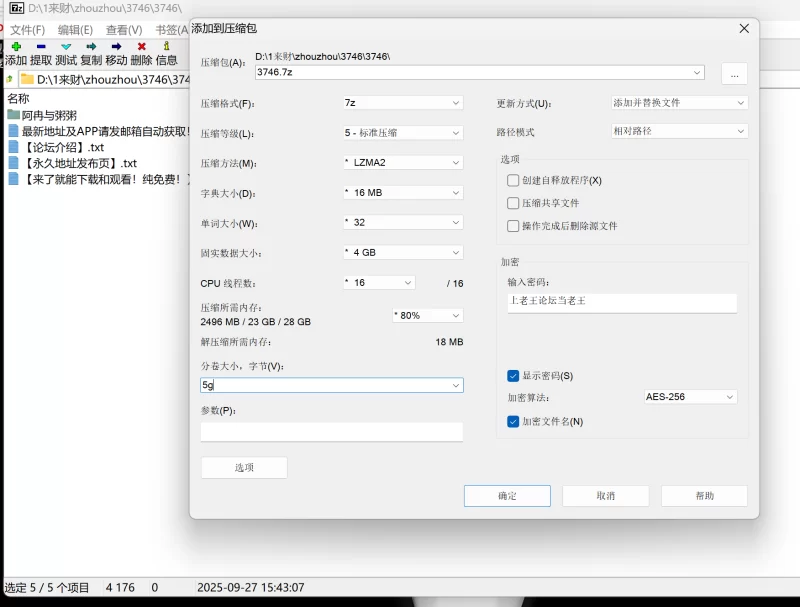
Task: Click the 输入密码 password input field
Action: [621, 302]
